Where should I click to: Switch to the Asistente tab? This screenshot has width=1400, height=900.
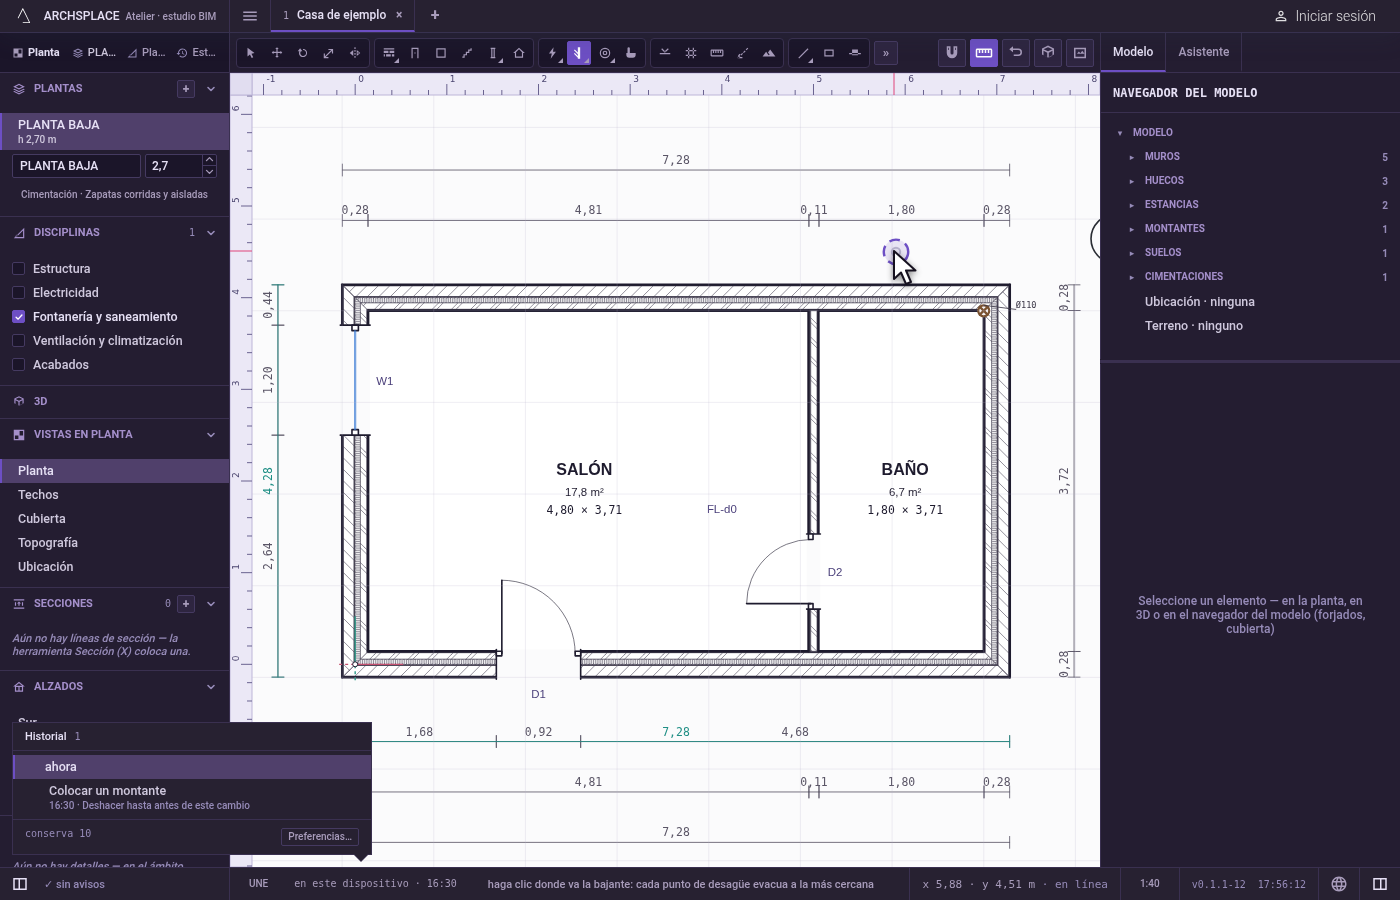[x=1204, y=52]
